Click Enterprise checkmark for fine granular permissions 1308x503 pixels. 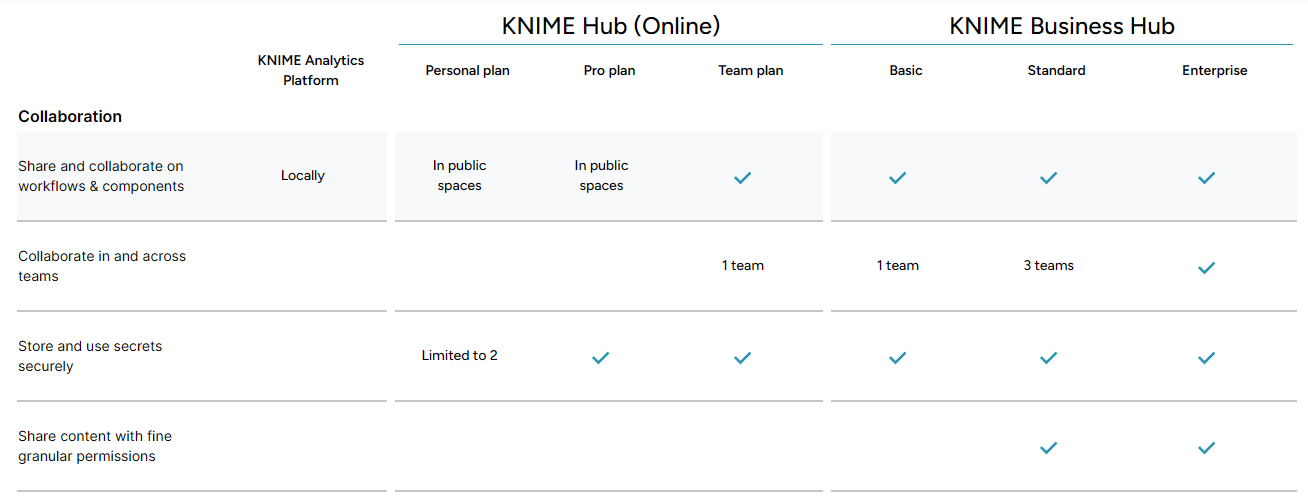coord(1206,448)
